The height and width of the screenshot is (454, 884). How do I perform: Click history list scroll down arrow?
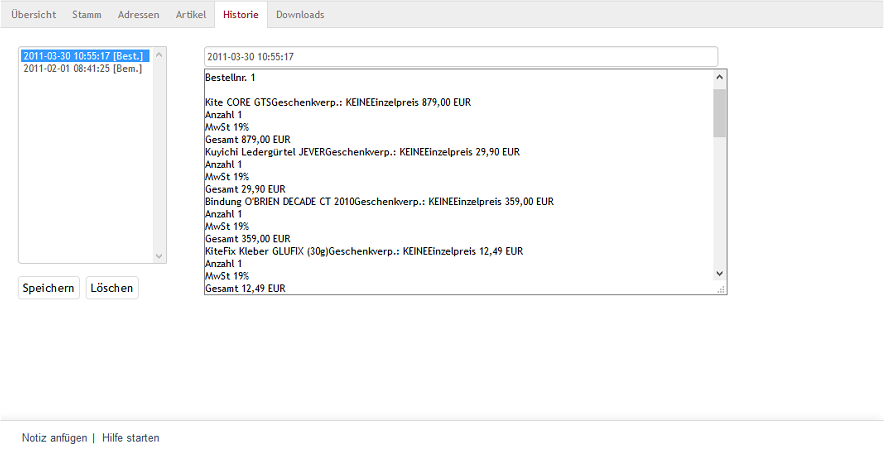158,256
